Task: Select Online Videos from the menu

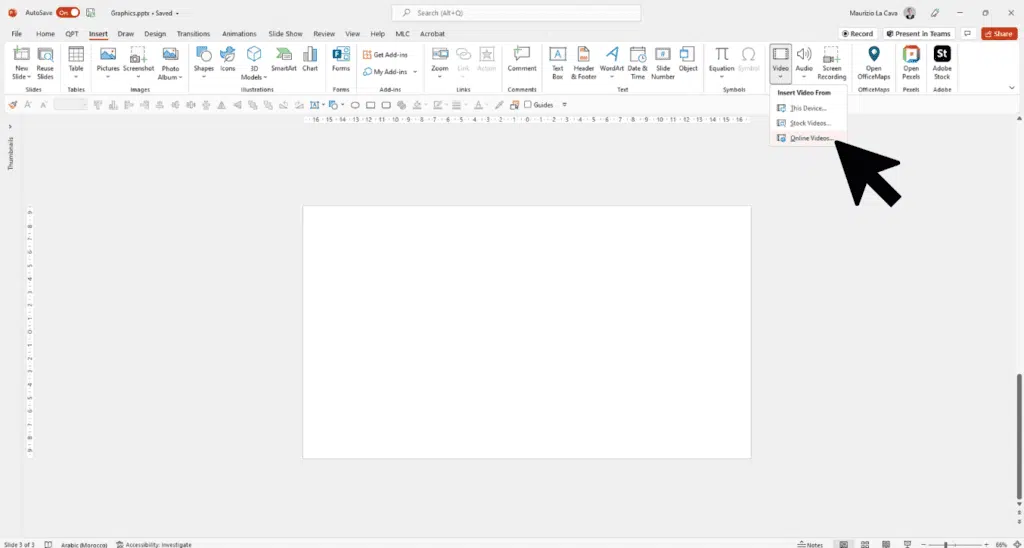Action: click(x=809, y=138)
